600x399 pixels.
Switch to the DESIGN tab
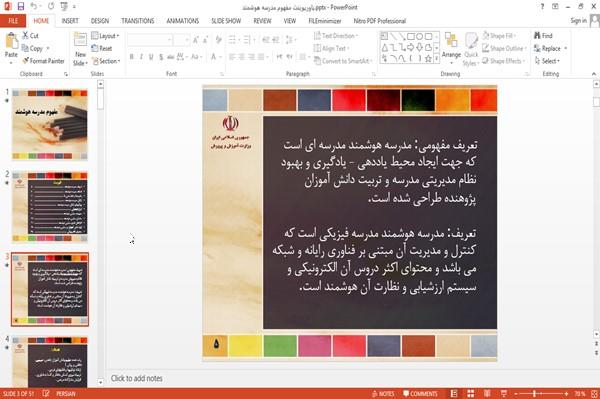click(x=100, y=21)
